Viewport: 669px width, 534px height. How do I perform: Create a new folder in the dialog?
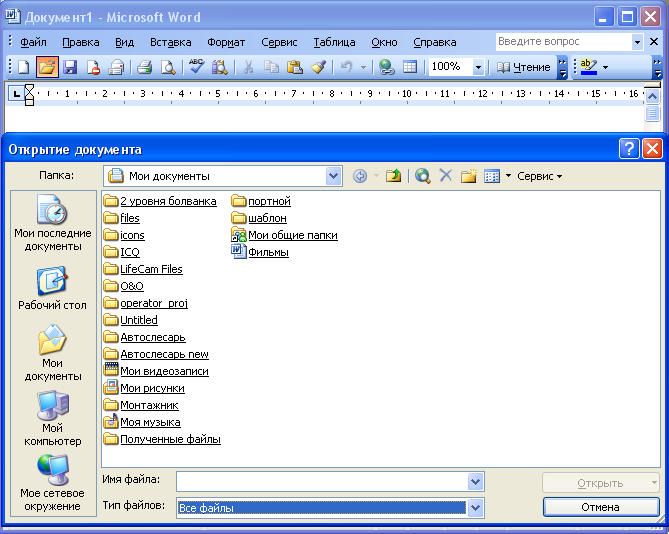click(468, 176)
